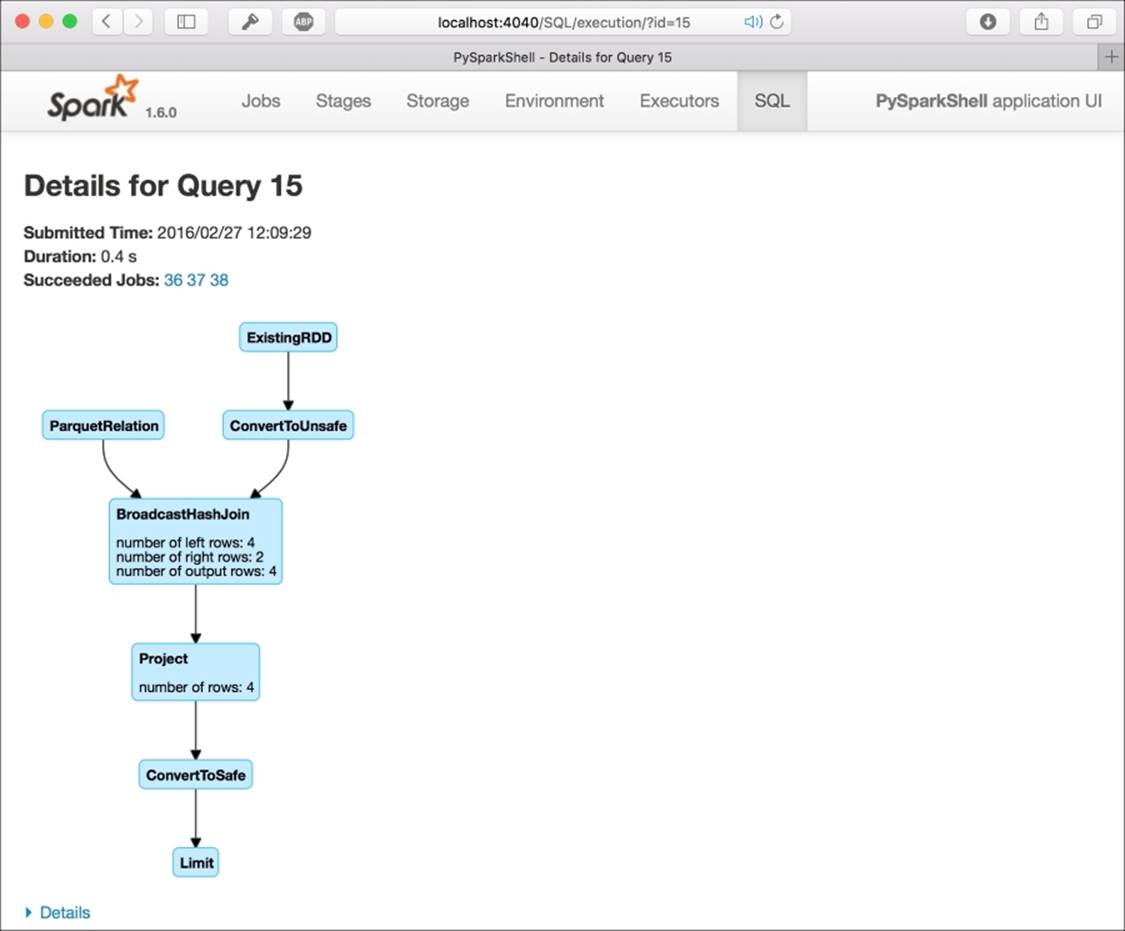Select Stages in the navigation bar
The height and width of the screenshot is (931, 1125).
click(343, 101)
